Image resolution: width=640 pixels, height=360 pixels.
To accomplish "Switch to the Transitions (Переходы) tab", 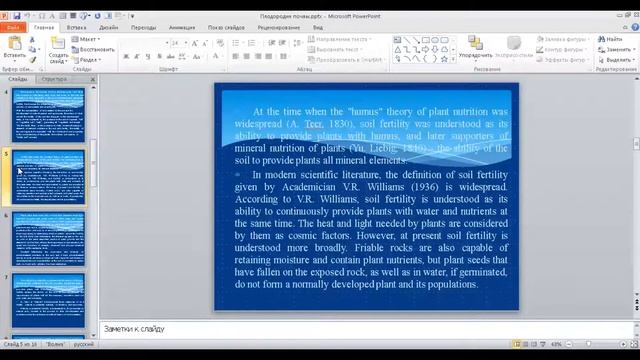I will coord(144,27).
